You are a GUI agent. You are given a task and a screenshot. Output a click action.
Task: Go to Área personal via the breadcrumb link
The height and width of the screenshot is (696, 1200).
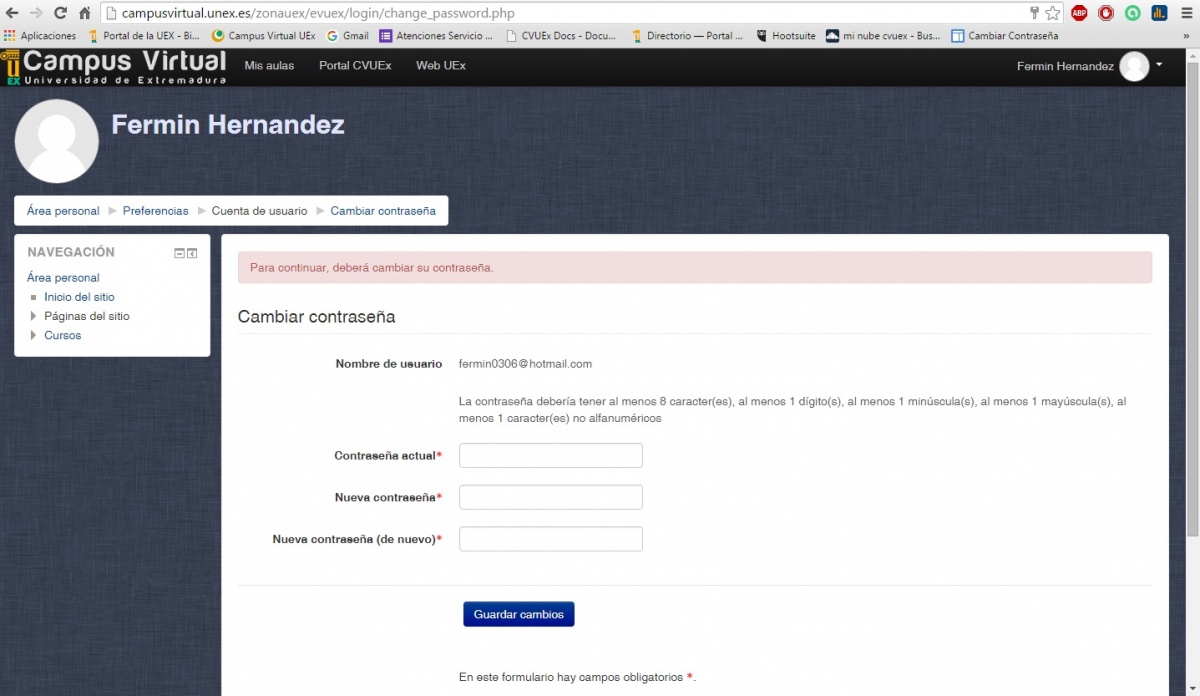[x=62, y=211]
